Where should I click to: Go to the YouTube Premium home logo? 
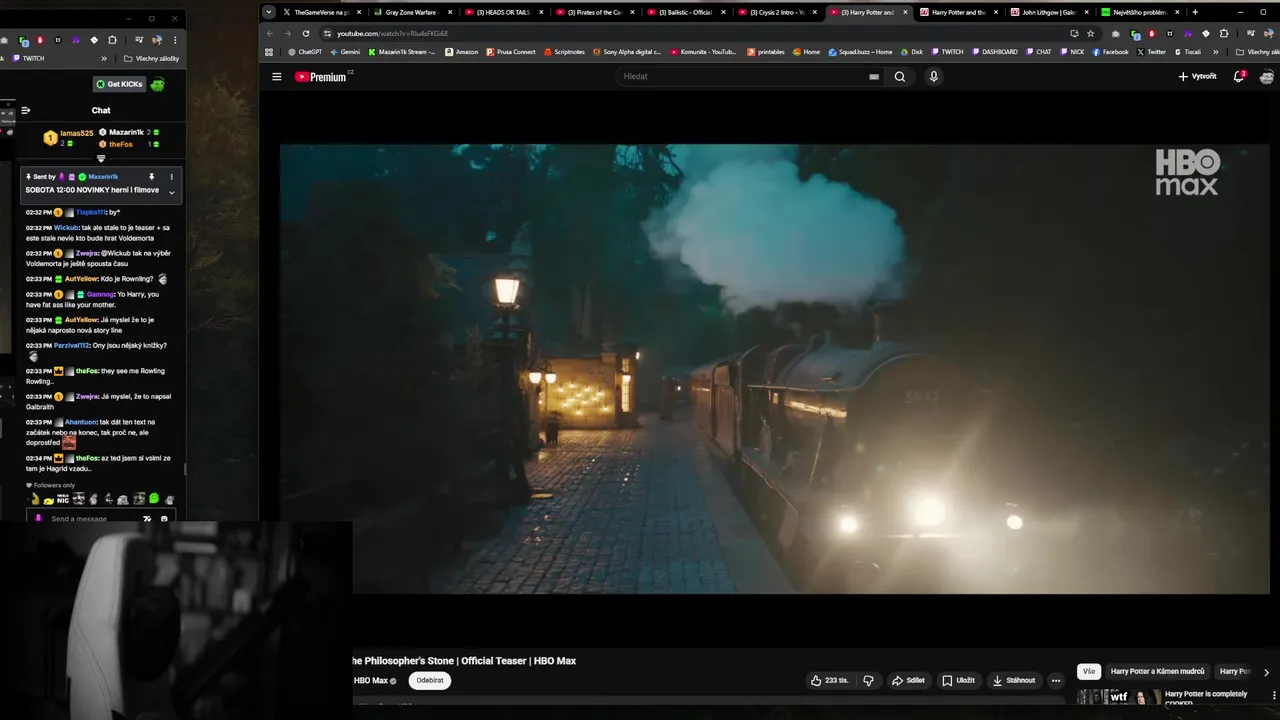[320, 76]
